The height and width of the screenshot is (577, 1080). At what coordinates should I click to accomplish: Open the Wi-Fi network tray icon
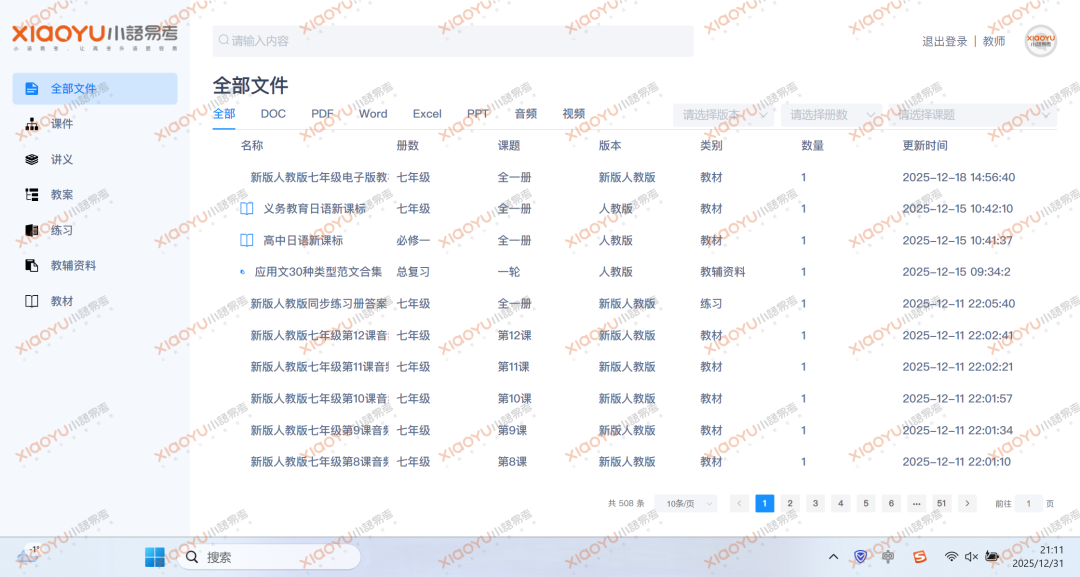coord(951,556)
